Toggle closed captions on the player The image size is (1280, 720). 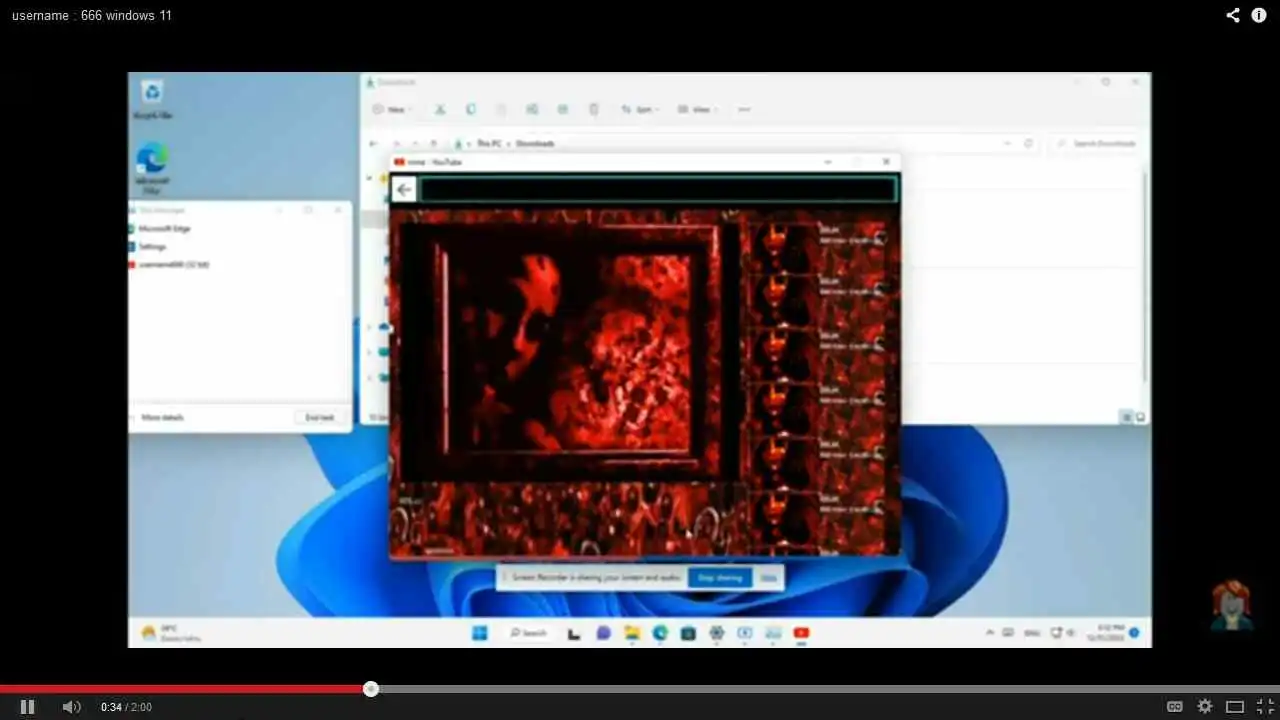(1175, 707)
